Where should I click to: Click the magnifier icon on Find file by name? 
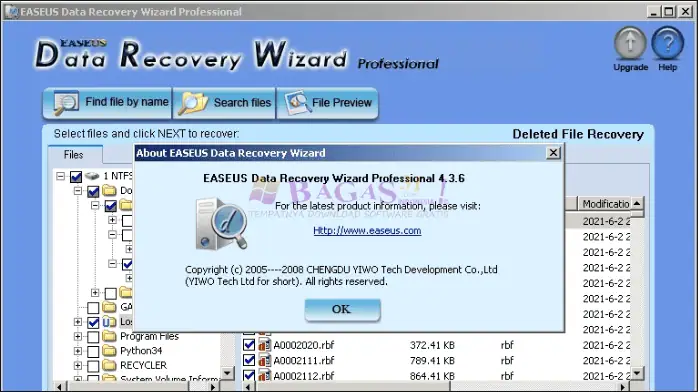65,103
